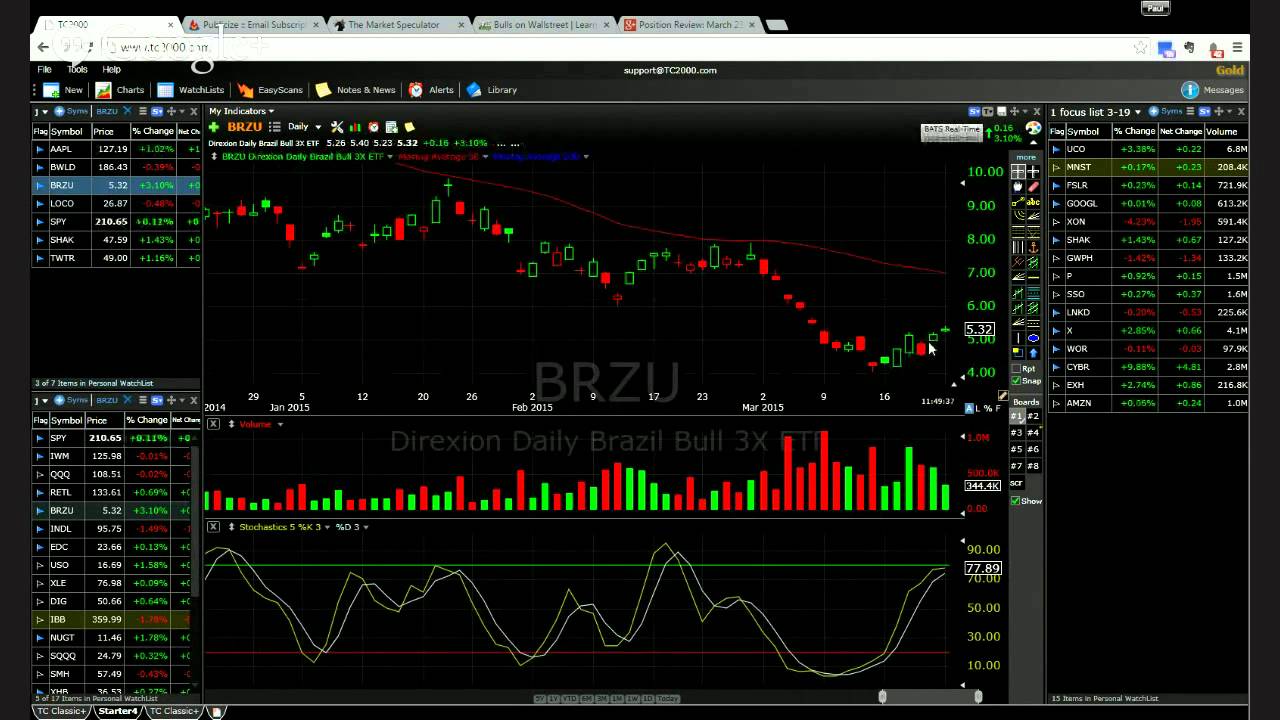1280x720 pixels.
Task: Select board #5
Action: [1017, 449]
